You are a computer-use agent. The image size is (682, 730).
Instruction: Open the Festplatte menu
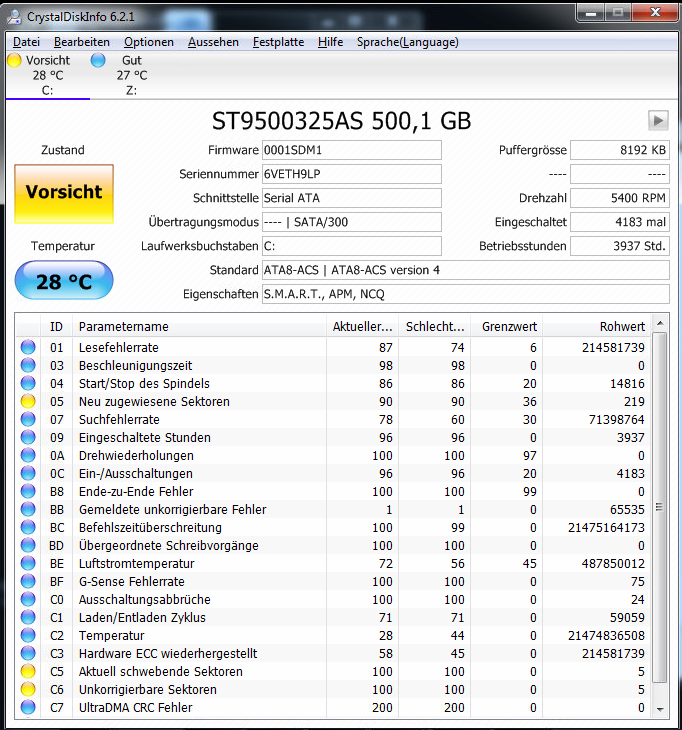click(278, 42)
